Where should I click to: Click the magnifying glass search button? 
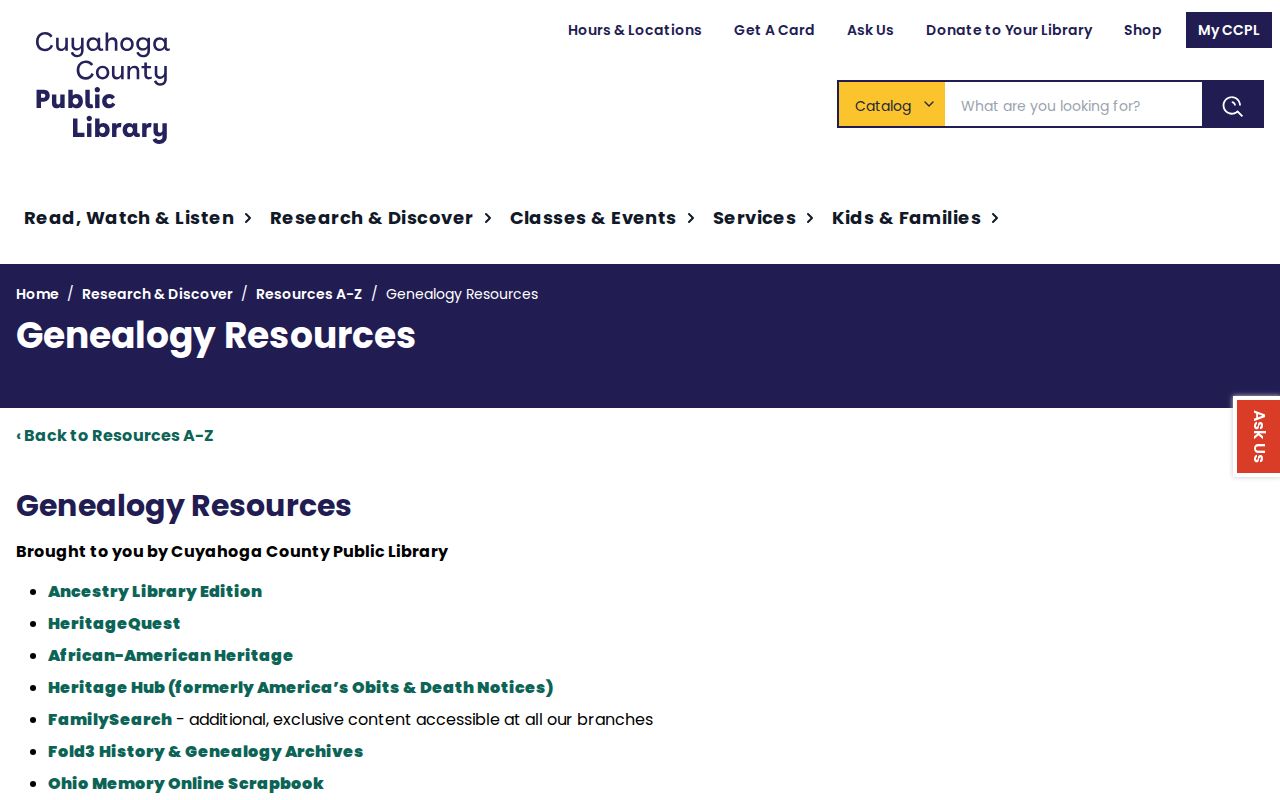point(1233,105)
